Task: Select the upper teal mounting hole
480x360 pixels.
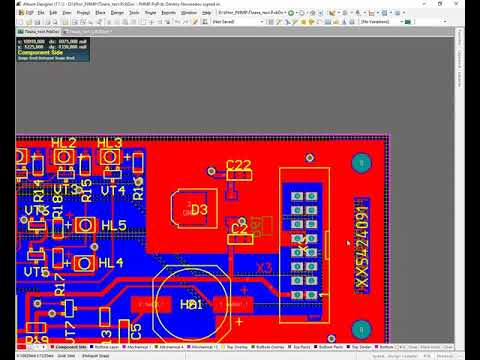Action: click(x=362, y=163)
